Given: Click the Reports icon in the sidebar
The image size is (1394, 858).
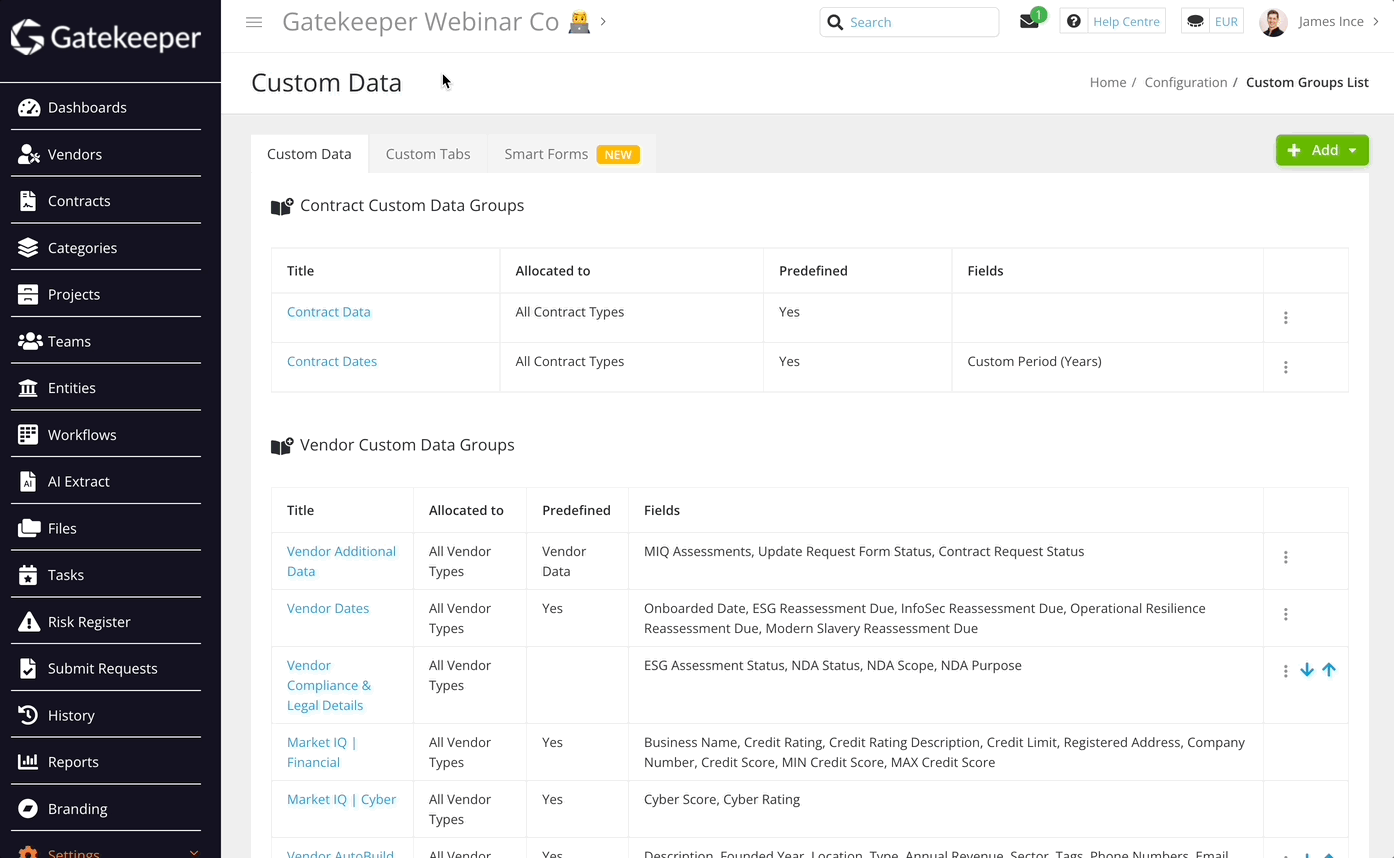Looking at the screenshot, I should click(x=27, y=761).
